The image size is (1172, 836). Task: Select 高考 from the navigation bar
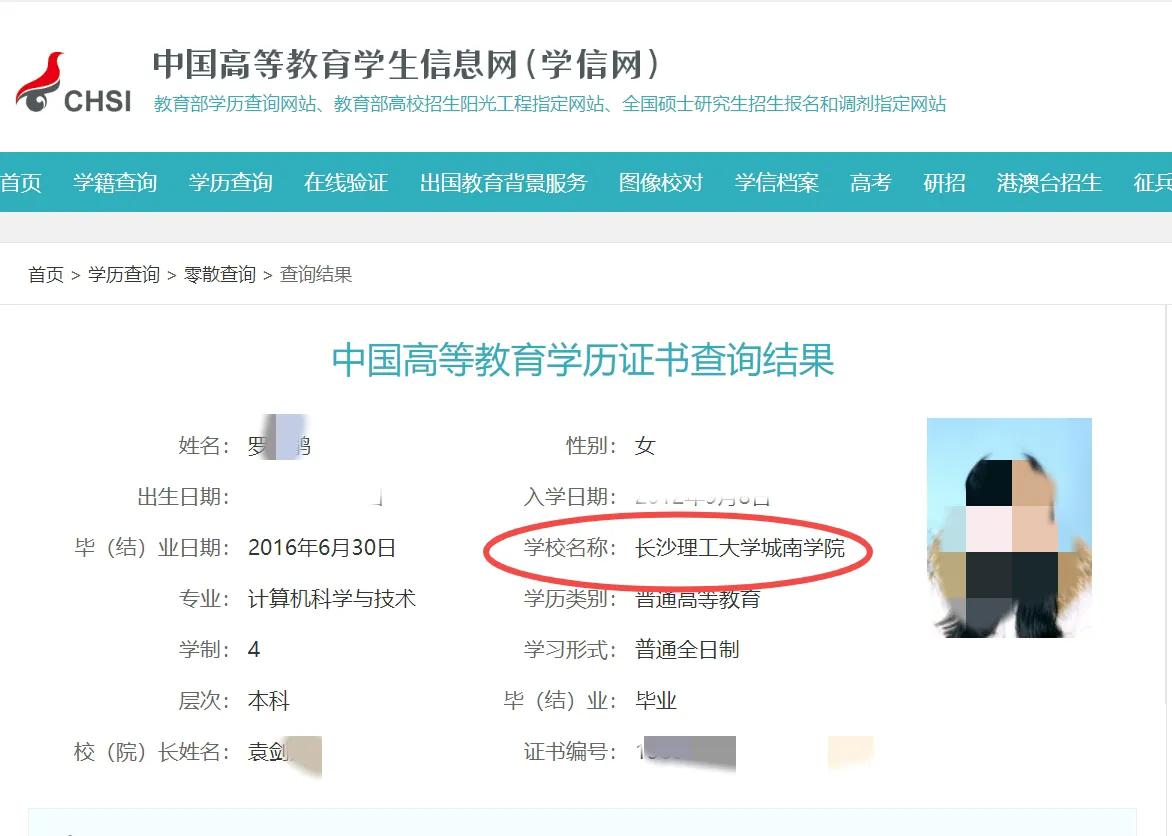point(869,183)
